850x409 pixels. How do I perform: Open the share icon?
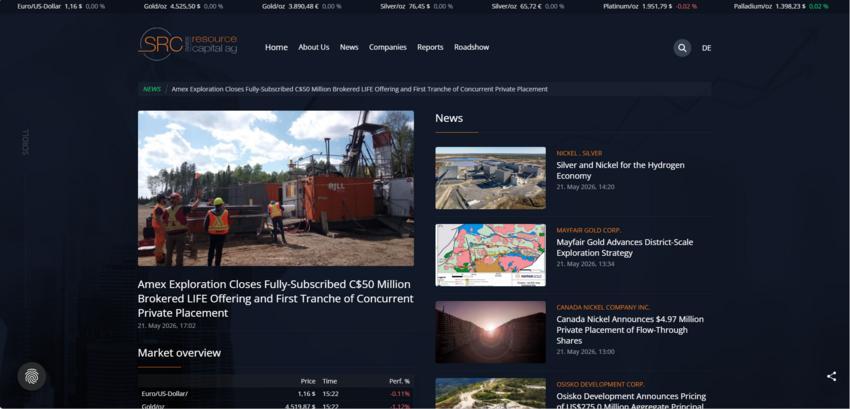tap(831, 376)
